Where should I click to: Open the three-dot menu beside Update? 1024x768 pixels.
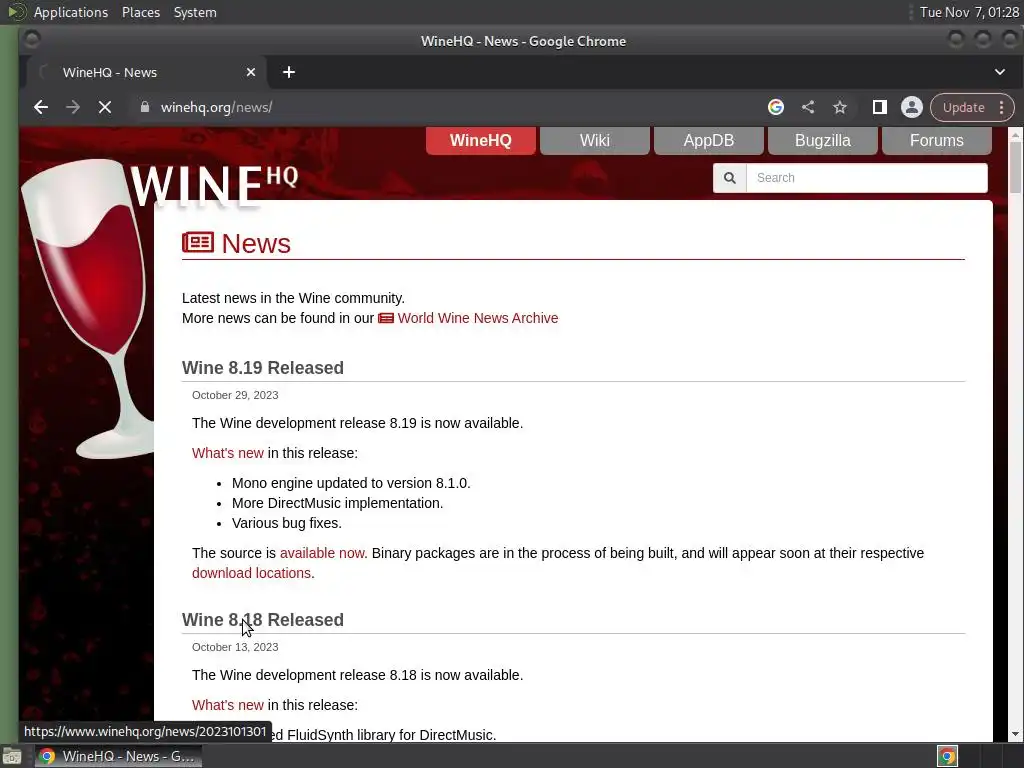(1002, 107)
